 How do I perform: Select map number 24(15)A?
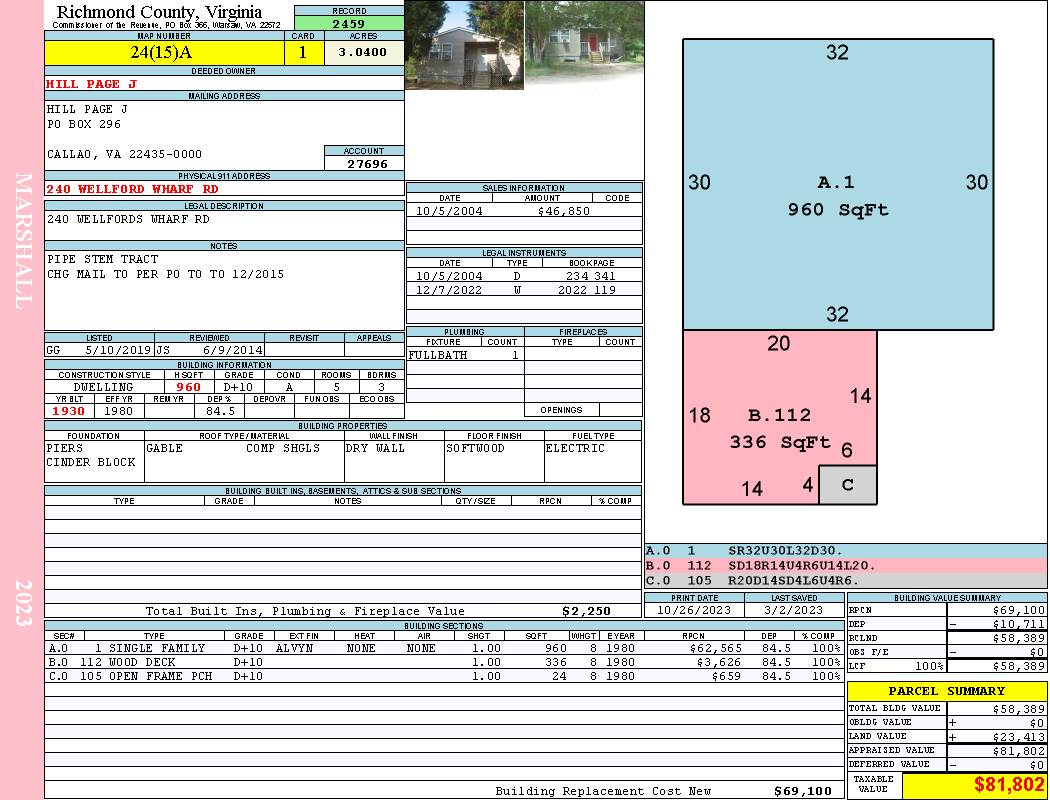[161, 52]
